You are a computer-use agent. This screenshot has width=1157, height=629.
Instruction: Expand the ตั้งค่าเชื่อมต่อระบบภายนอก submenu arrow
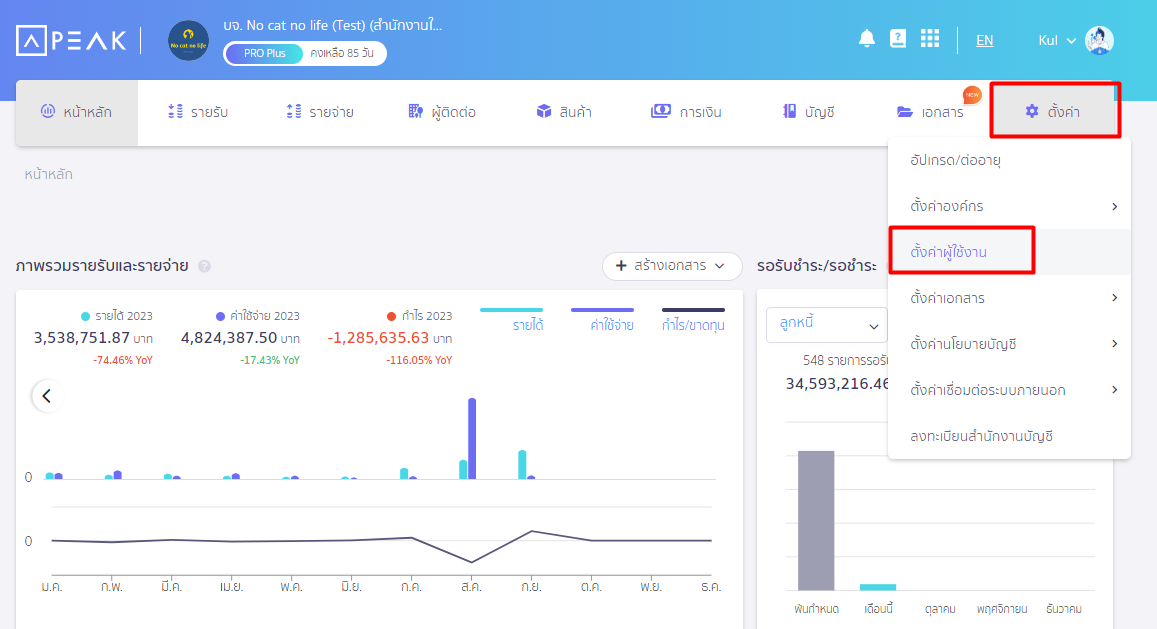(1114, 390)
